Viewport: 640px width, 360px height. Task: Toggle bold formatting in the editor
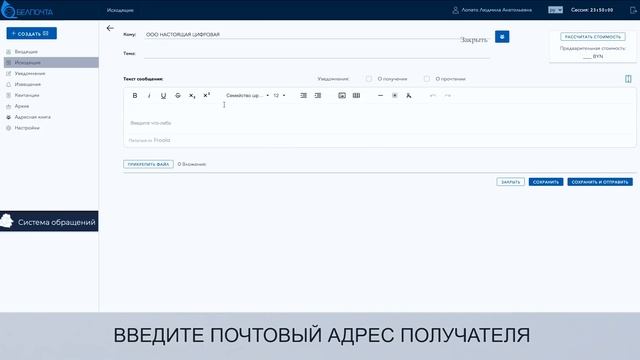(135, 96)
